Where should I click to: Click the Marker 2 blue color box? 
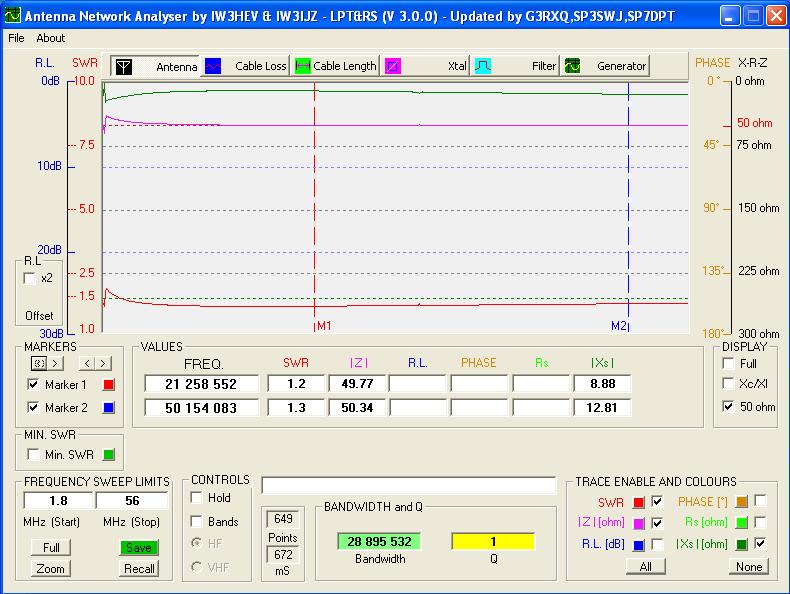(111, 408)
